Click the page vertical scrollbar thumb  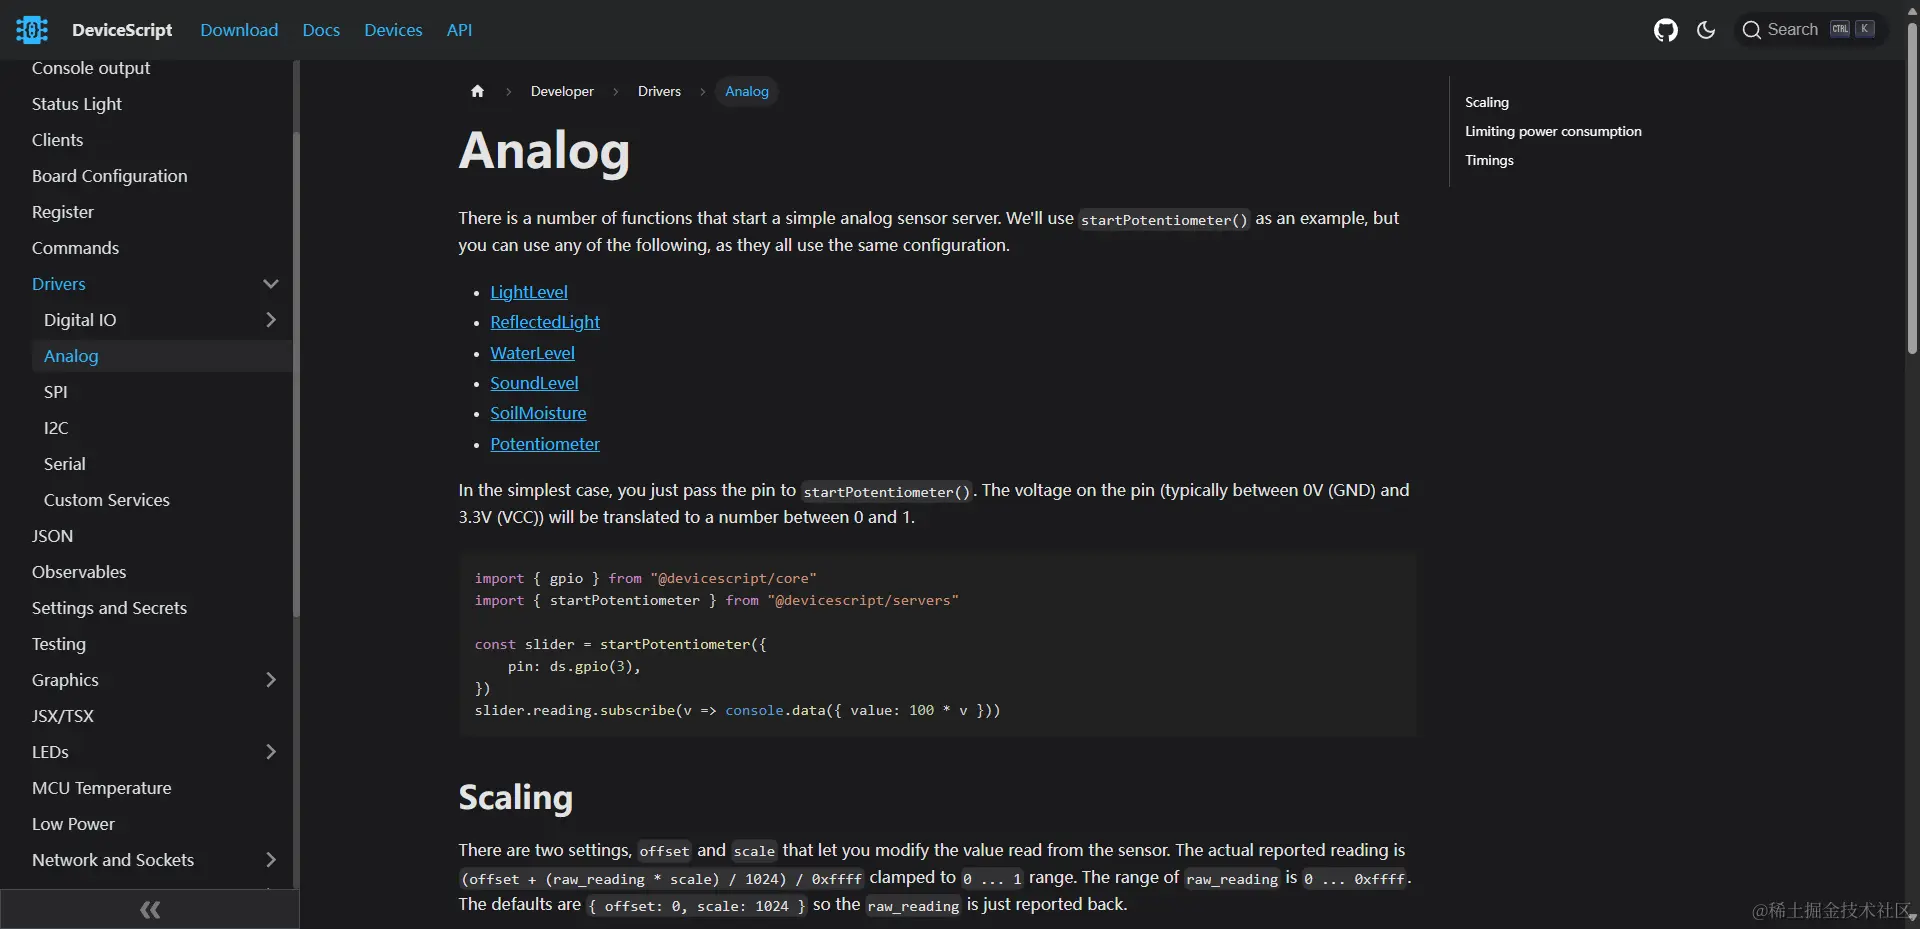pyautogui.click(x=1912, y=188)
